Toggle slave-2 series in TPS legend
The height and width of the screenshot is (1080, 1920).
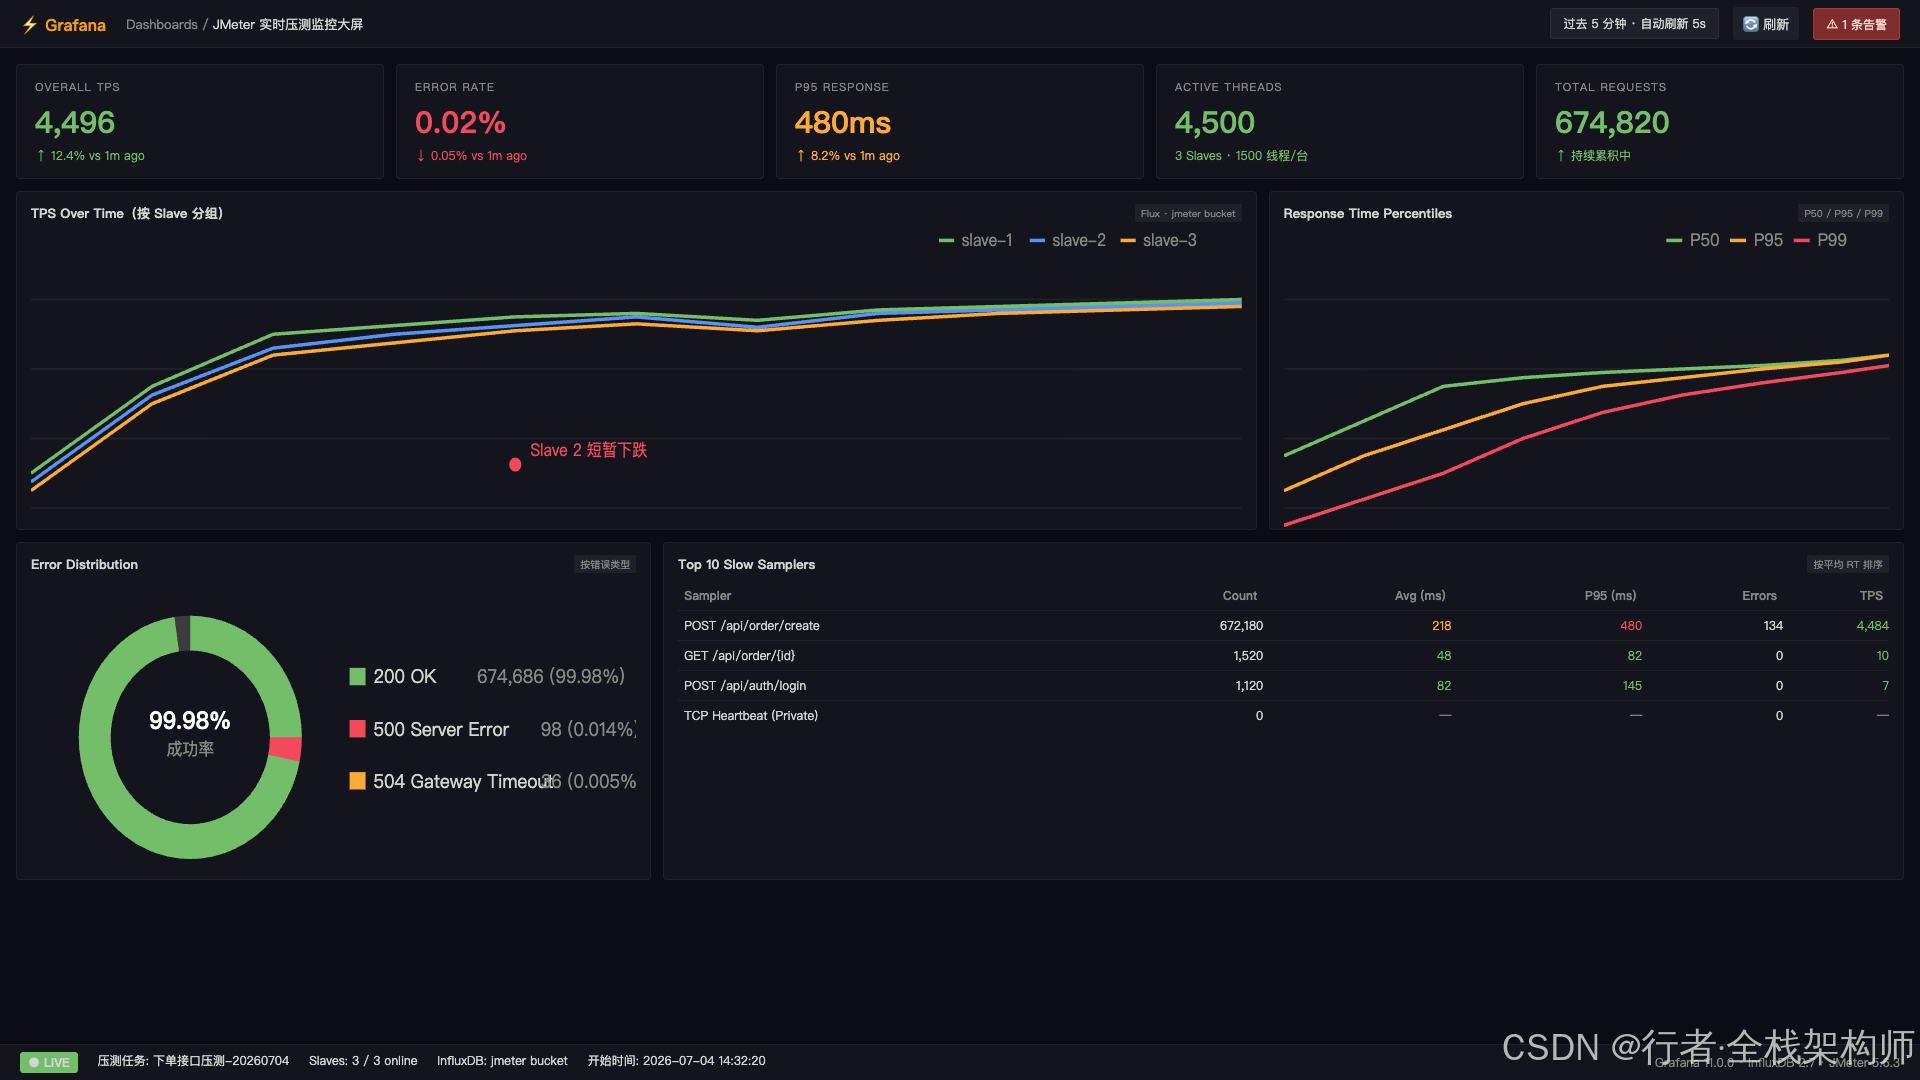tap(1068, 240)
